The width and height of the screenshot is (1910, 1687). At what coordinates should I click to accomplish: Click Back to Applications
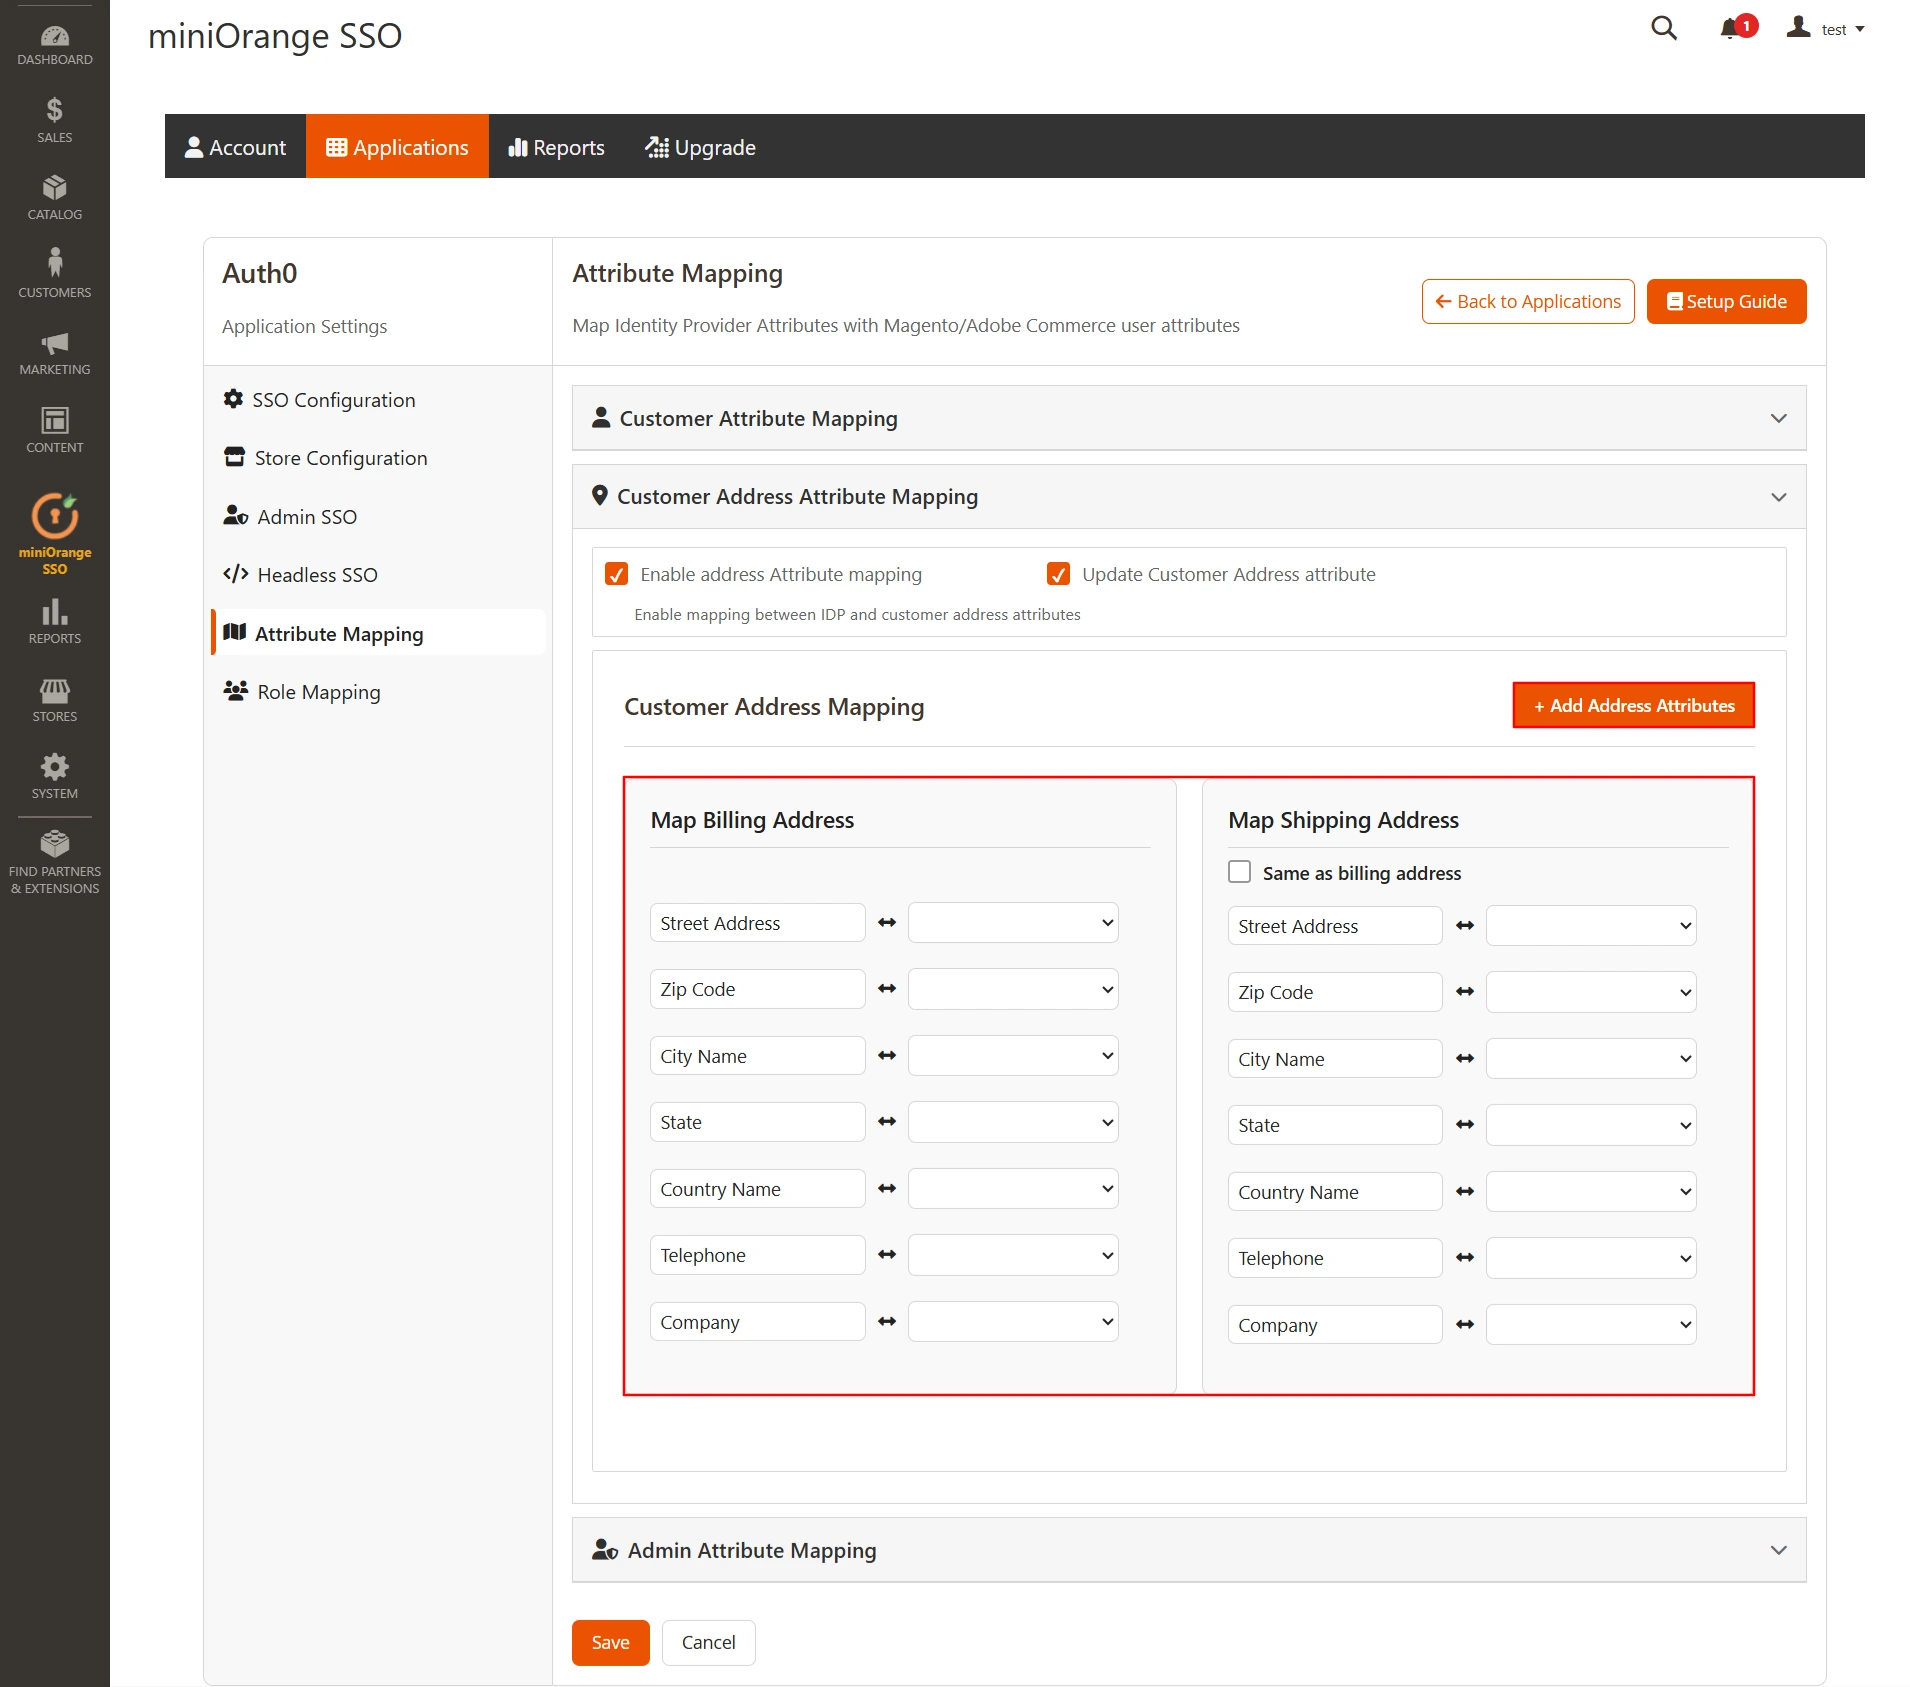(1527, 301)
